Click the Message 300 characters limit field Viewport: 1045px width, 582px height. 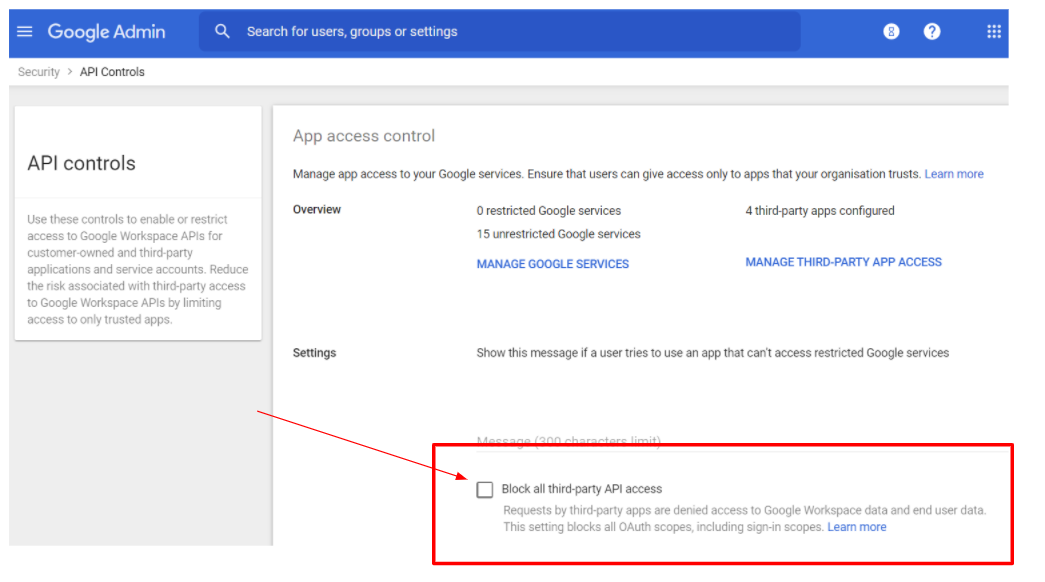tap(742, 441)
